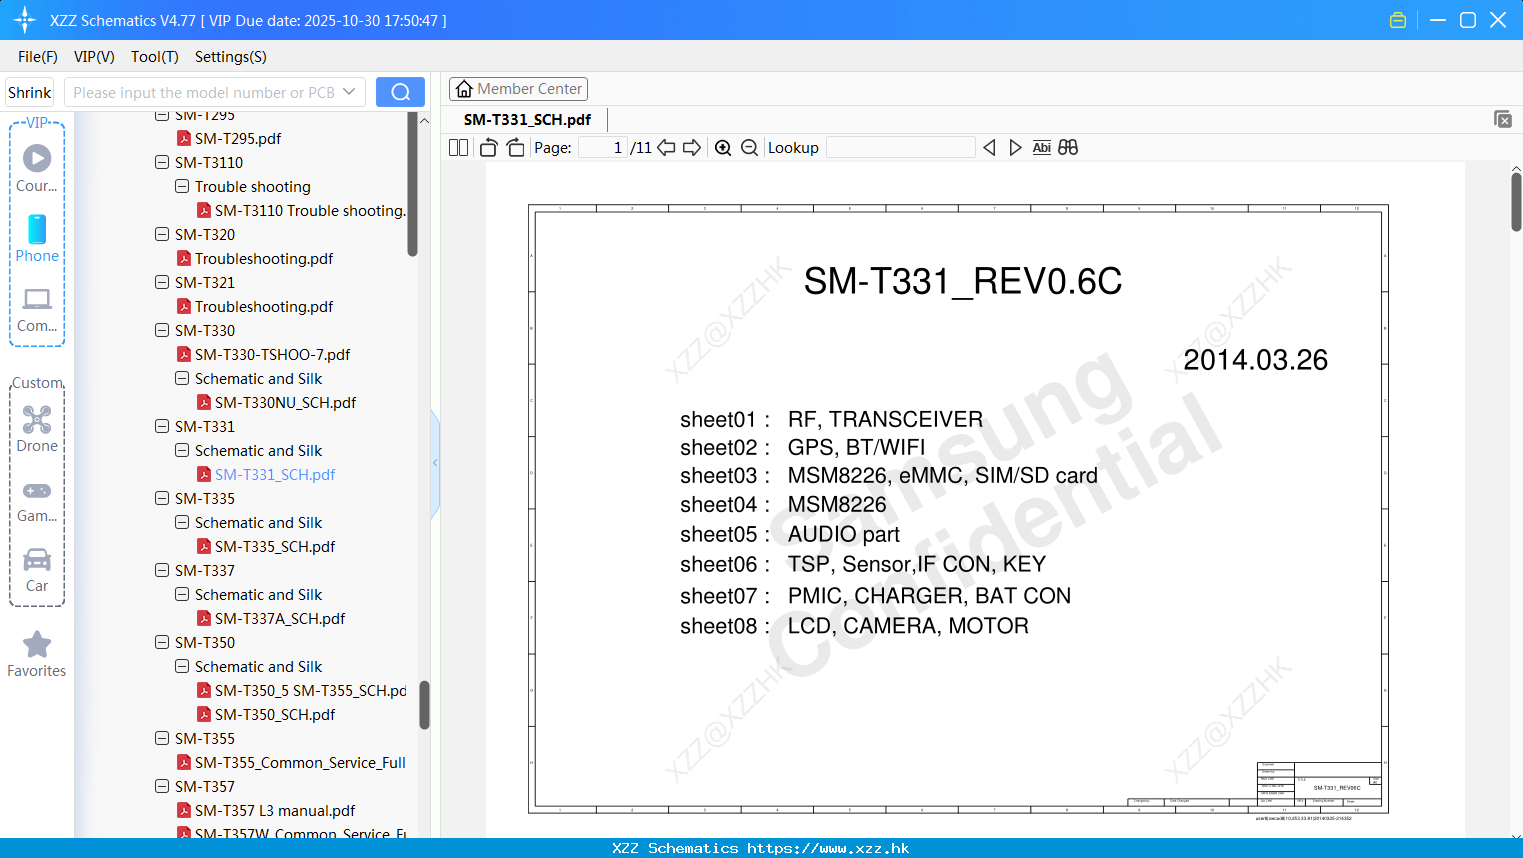Screen dimensions: 1523x858
Task: Open Tool menu
Action: [155, 57]
